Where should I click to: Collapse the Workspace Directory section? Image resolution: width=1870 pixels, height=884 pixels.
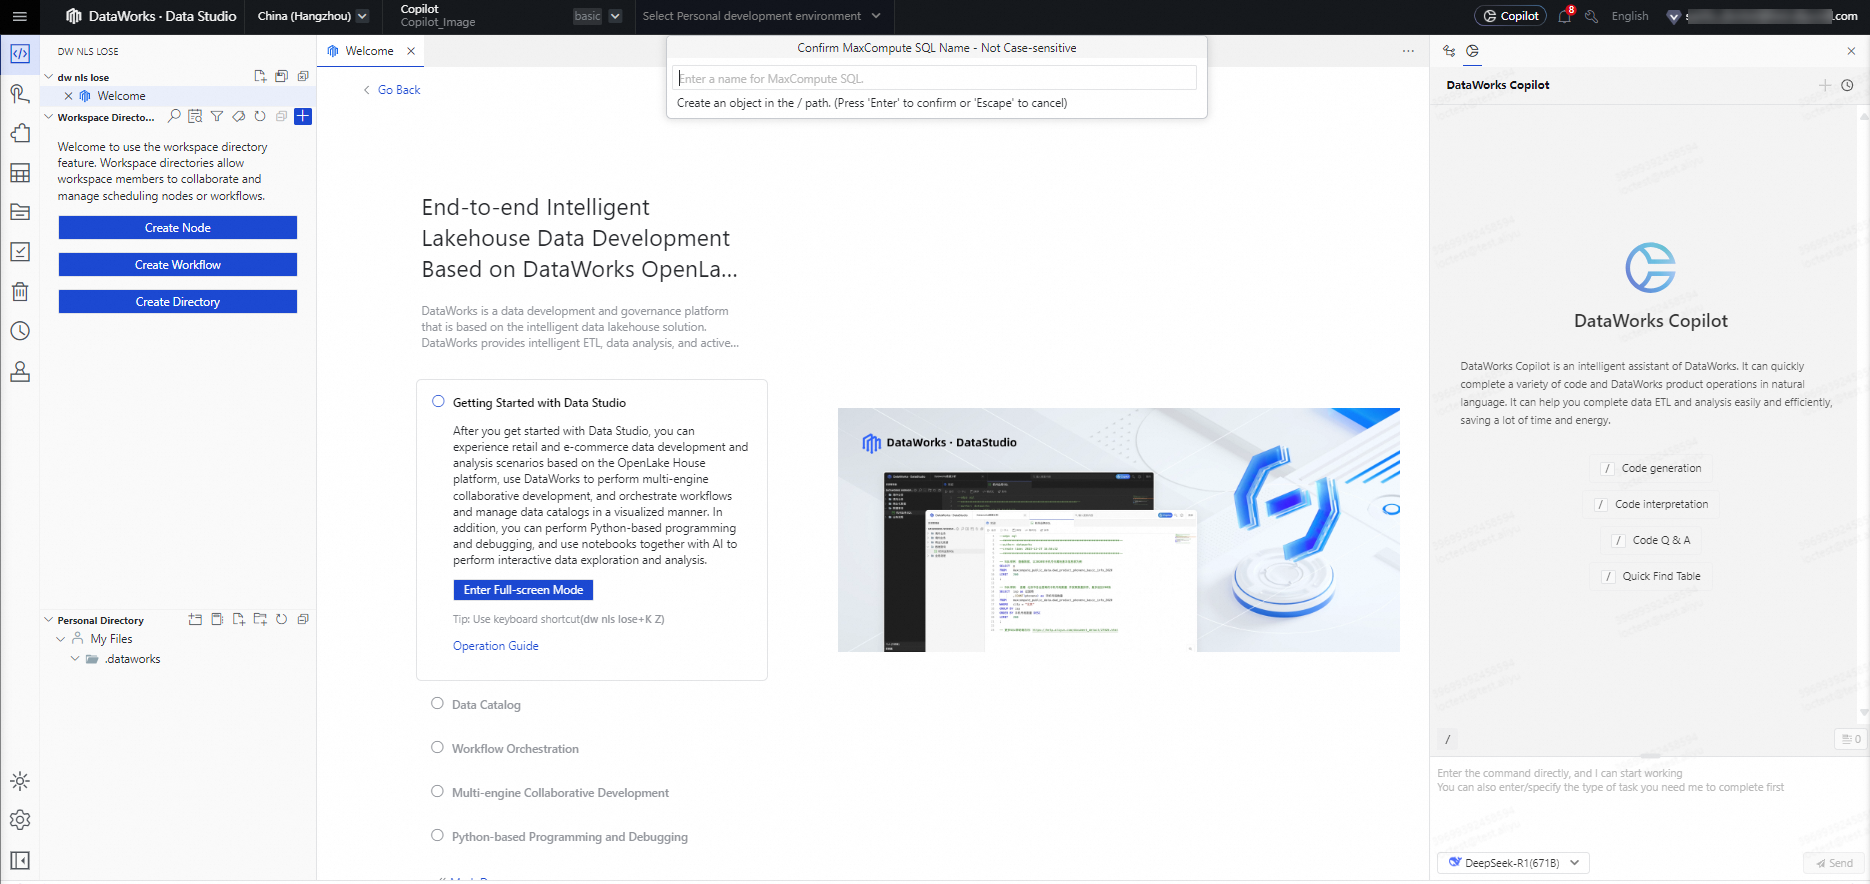(x=48, y=117)
